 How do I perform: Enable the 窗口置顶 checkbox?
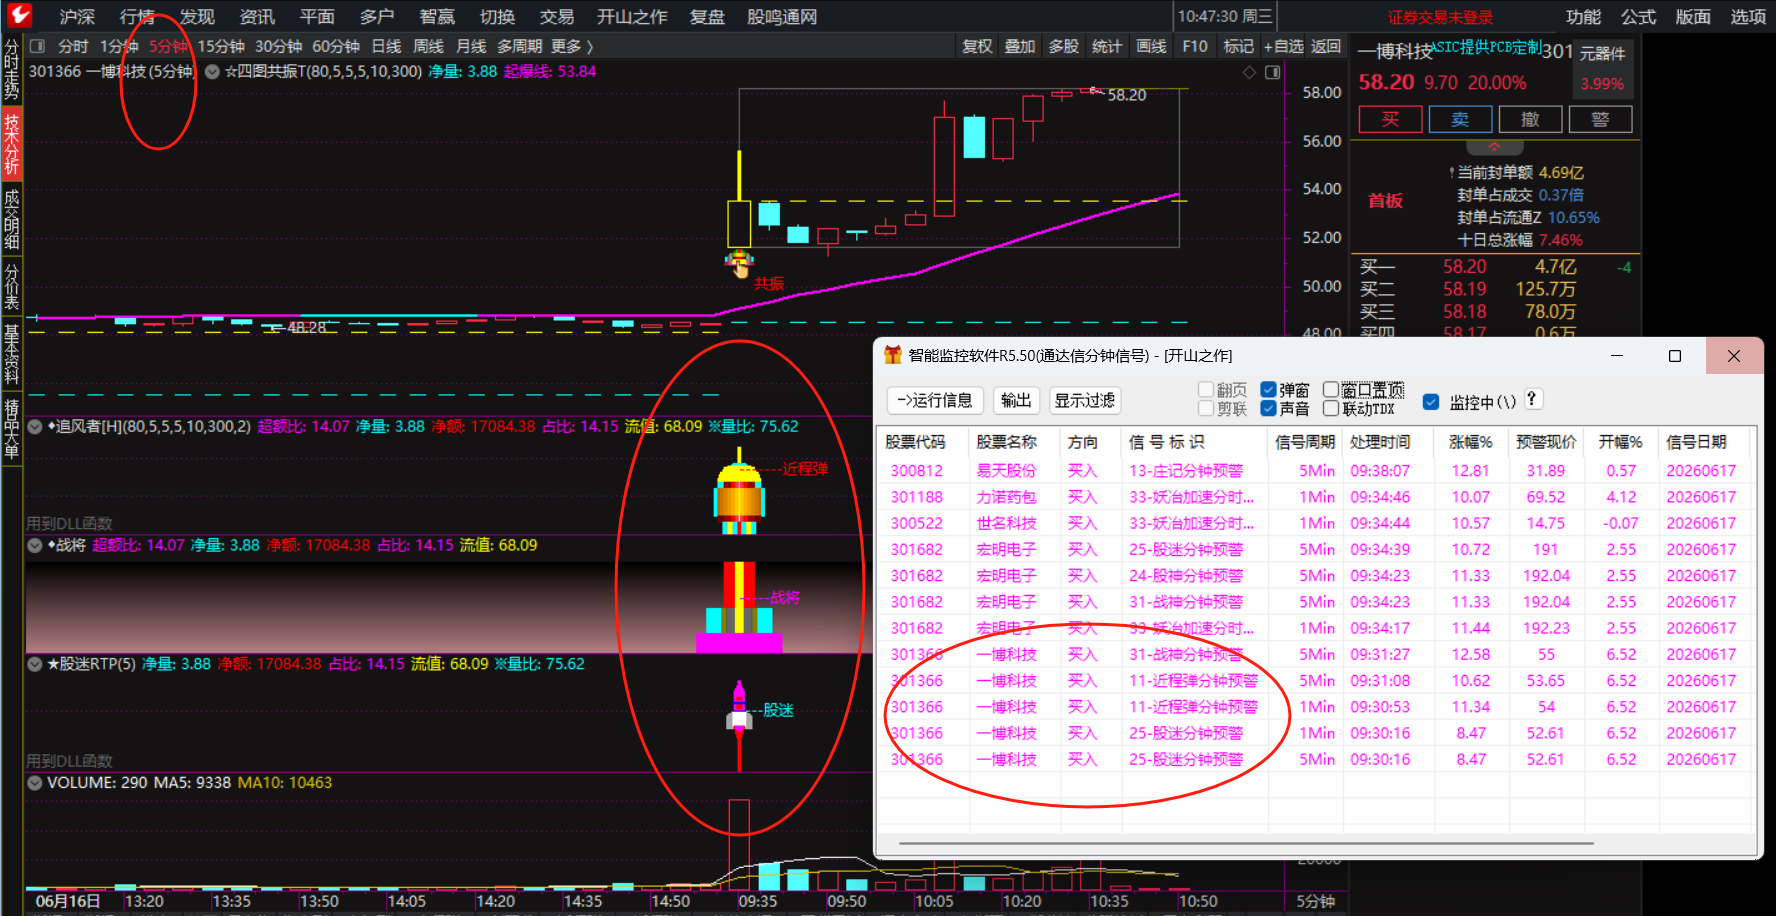coord(1331,390)
